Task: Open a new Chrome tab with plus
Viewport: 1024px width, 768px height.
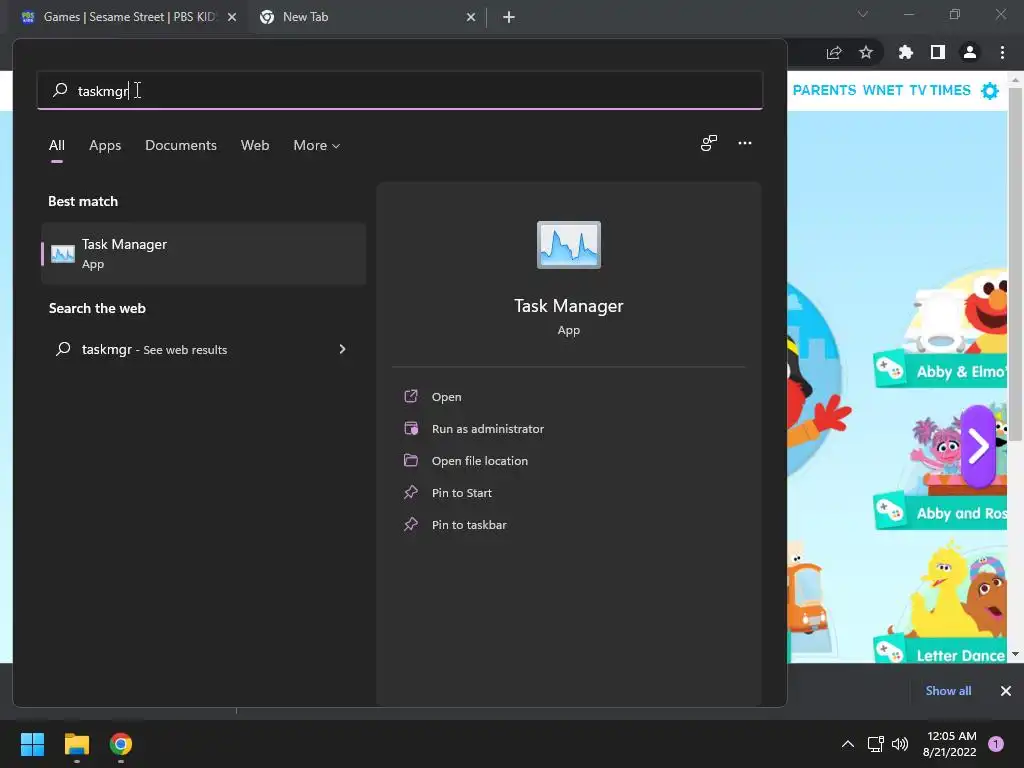Action: pos(509,17)
